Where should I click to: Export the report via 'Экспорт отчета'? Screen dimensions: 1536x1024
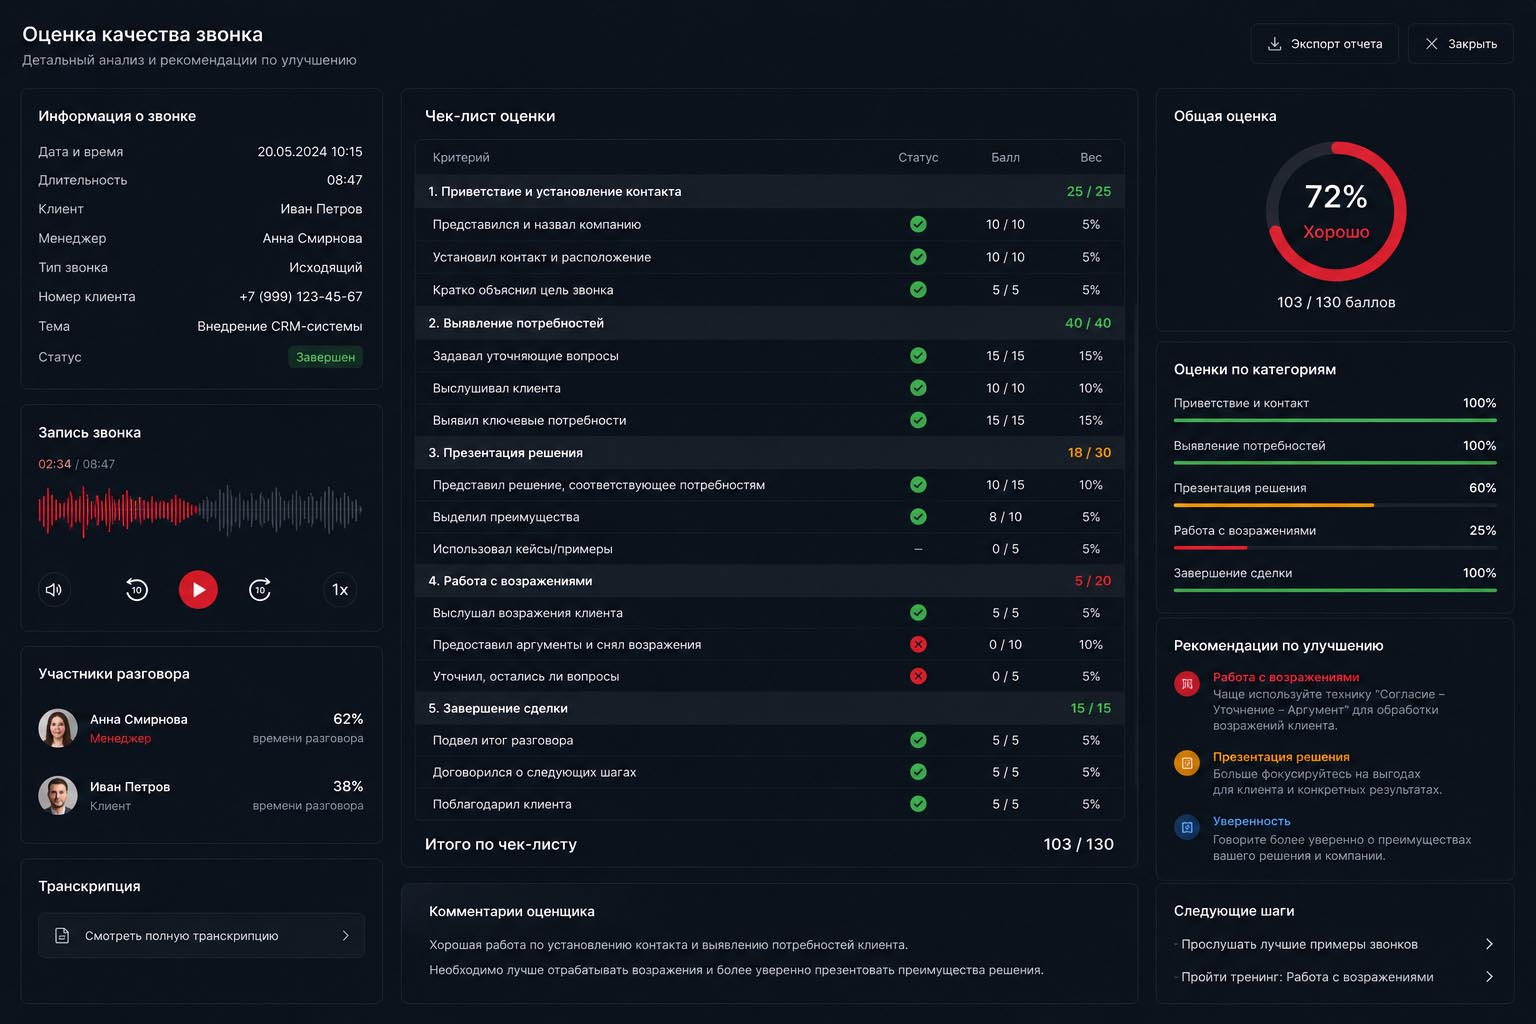(1324, 44)
